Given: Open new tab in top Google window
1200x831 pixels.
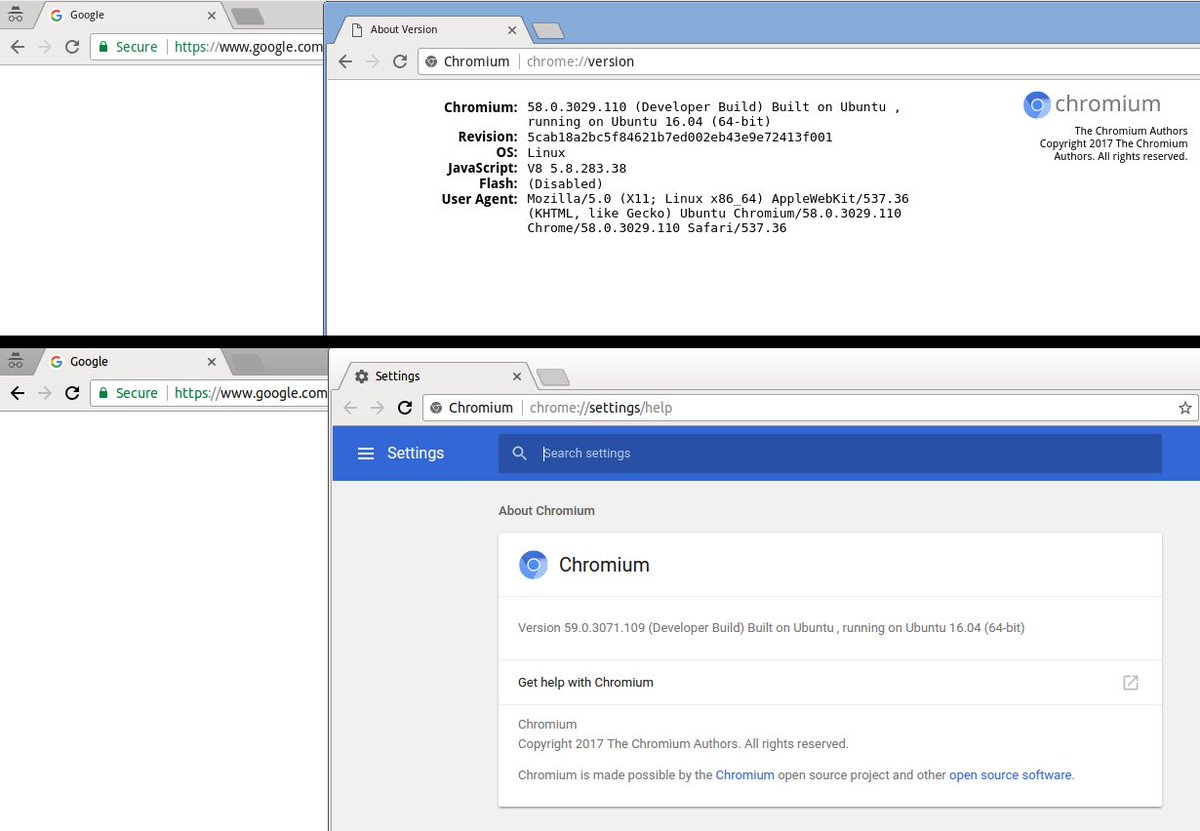Looking at the screenshot, I should tap(246, 16).
